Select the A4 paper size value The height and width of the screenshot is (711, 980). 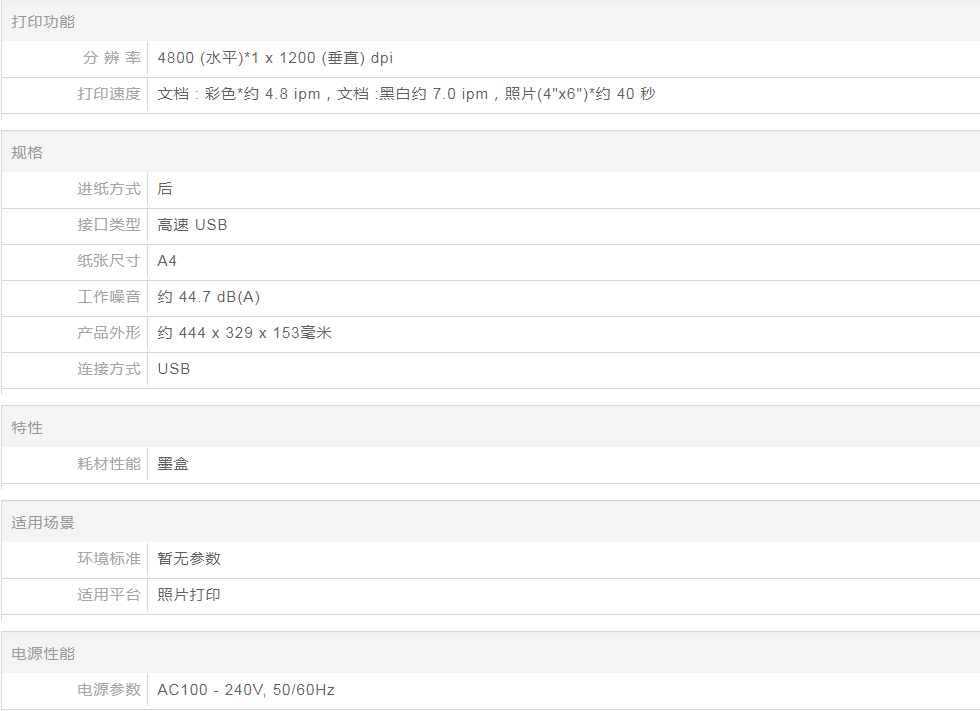167,261
